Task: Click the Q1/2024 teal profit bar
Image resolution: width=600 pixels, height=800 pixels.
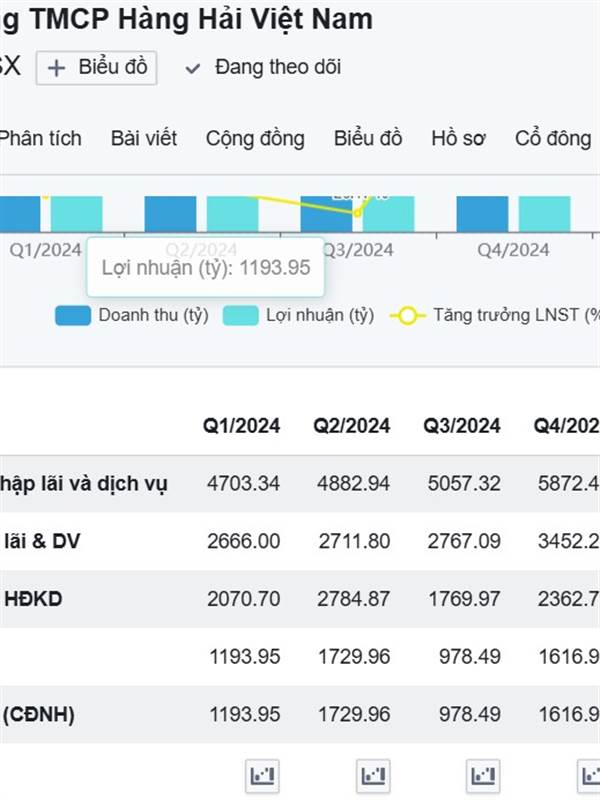Action: (x=77, y=214)
